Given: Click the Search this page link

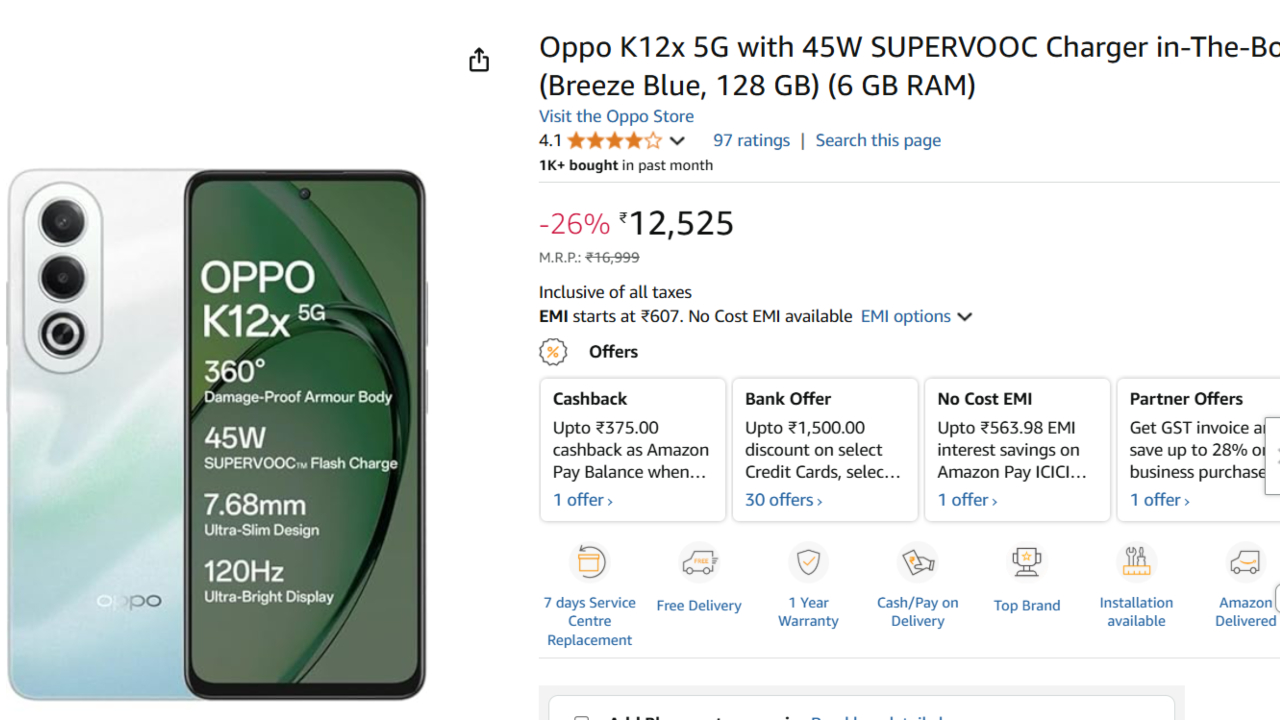Looking at the screenshot, I should tap(878, 140).
